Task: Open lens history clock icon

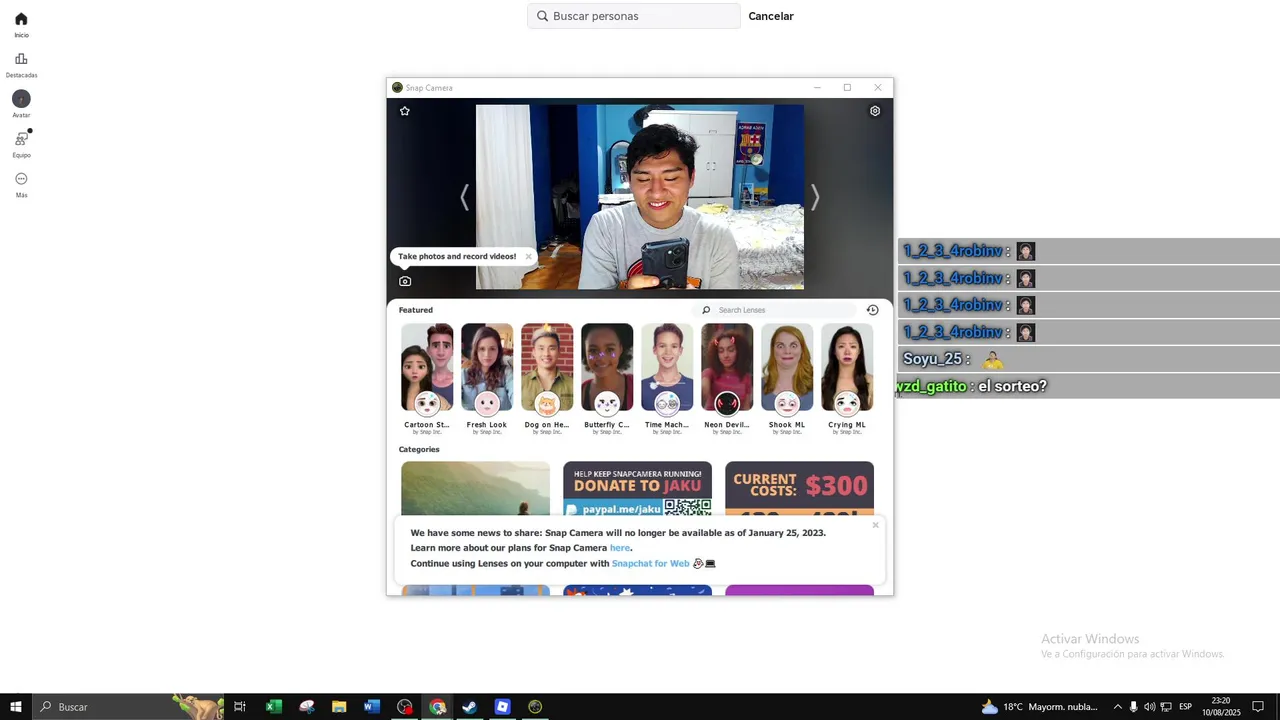Action: pos(872,310)
